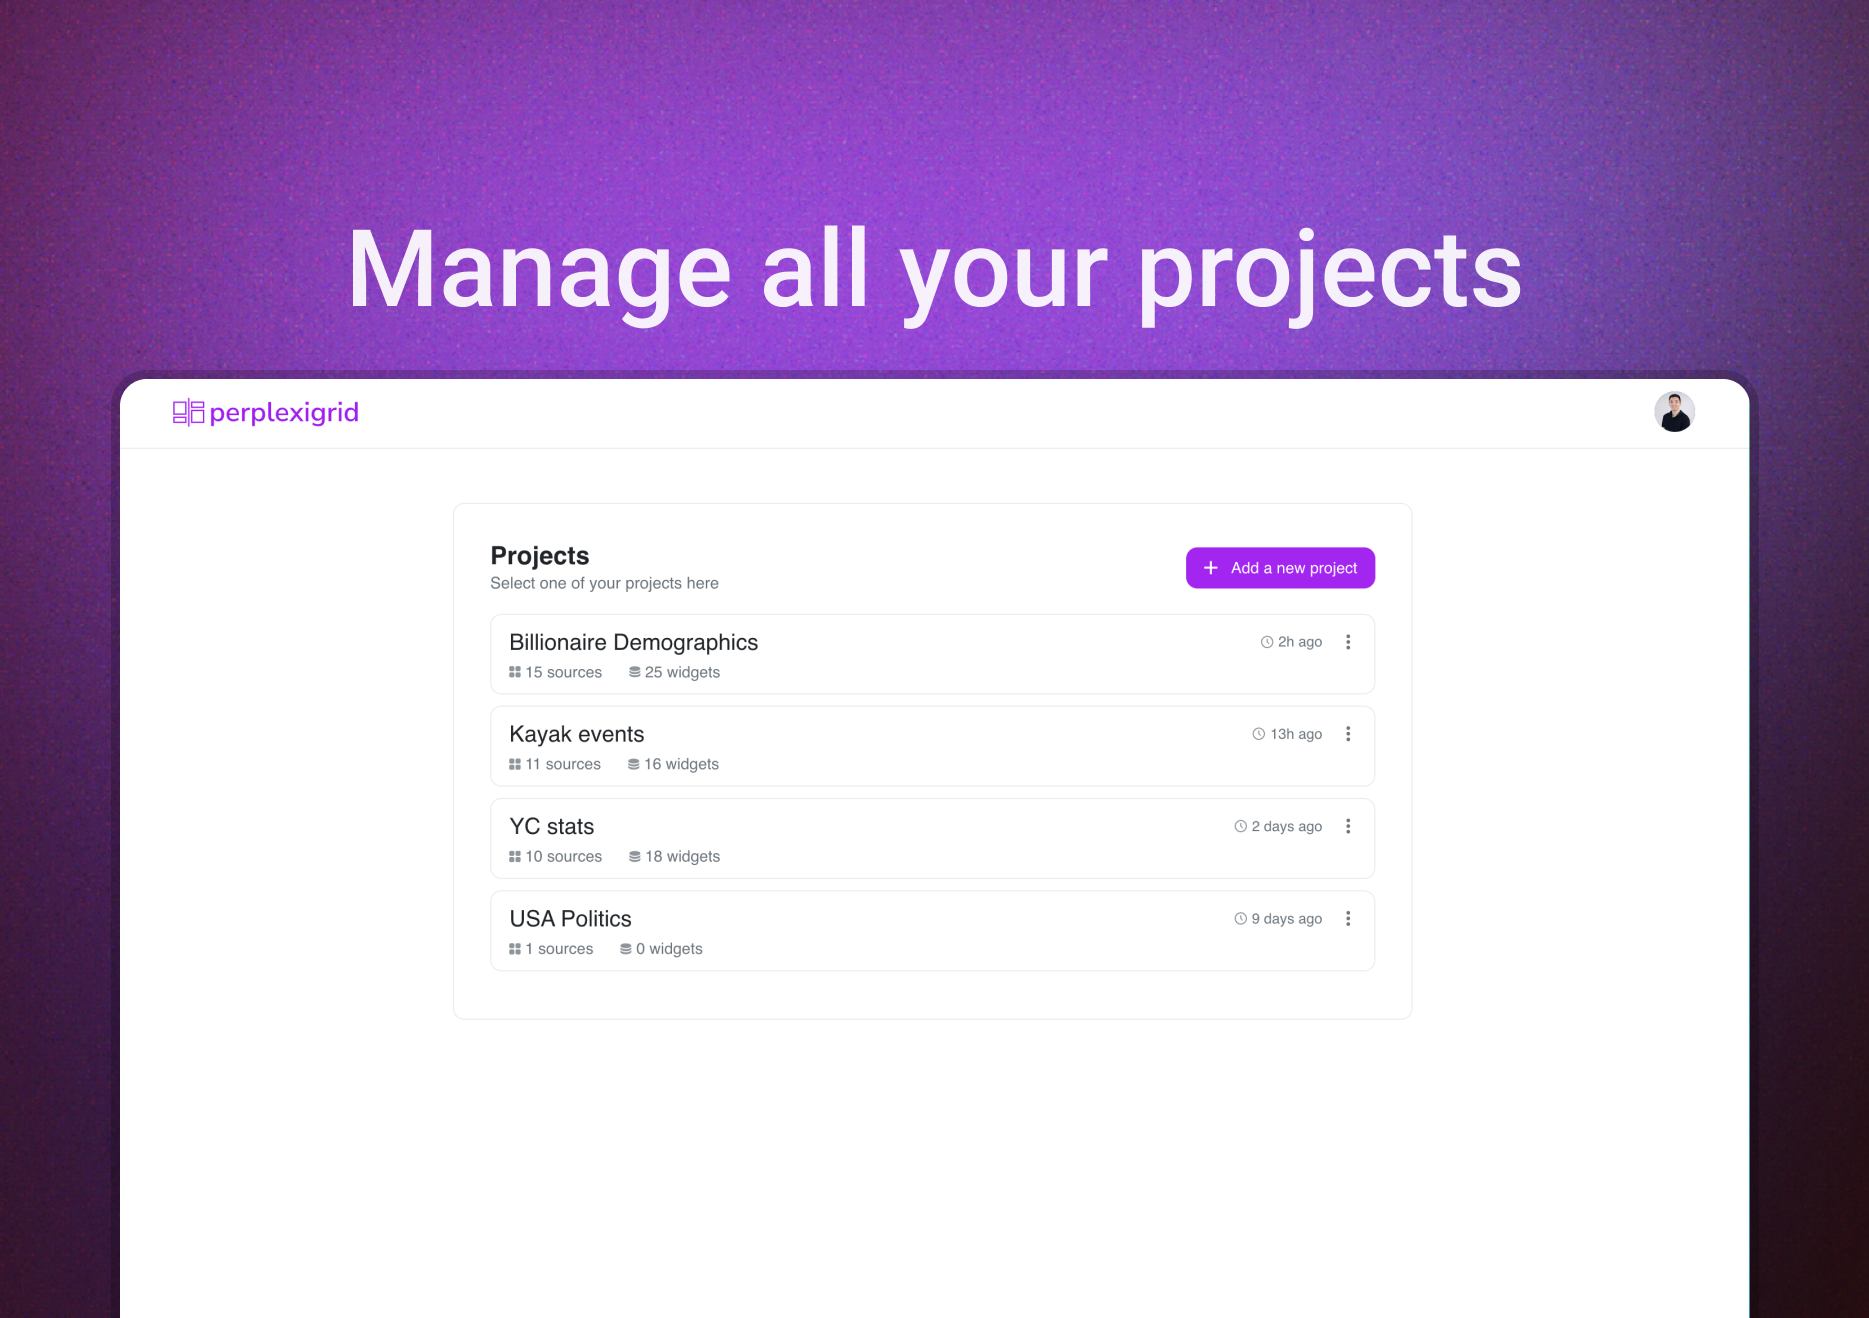Image resolution: width=1869 pixels, height=1318 pixels.
Task: Click the '9 days ago' timestamp
Action: [1287, 918]
